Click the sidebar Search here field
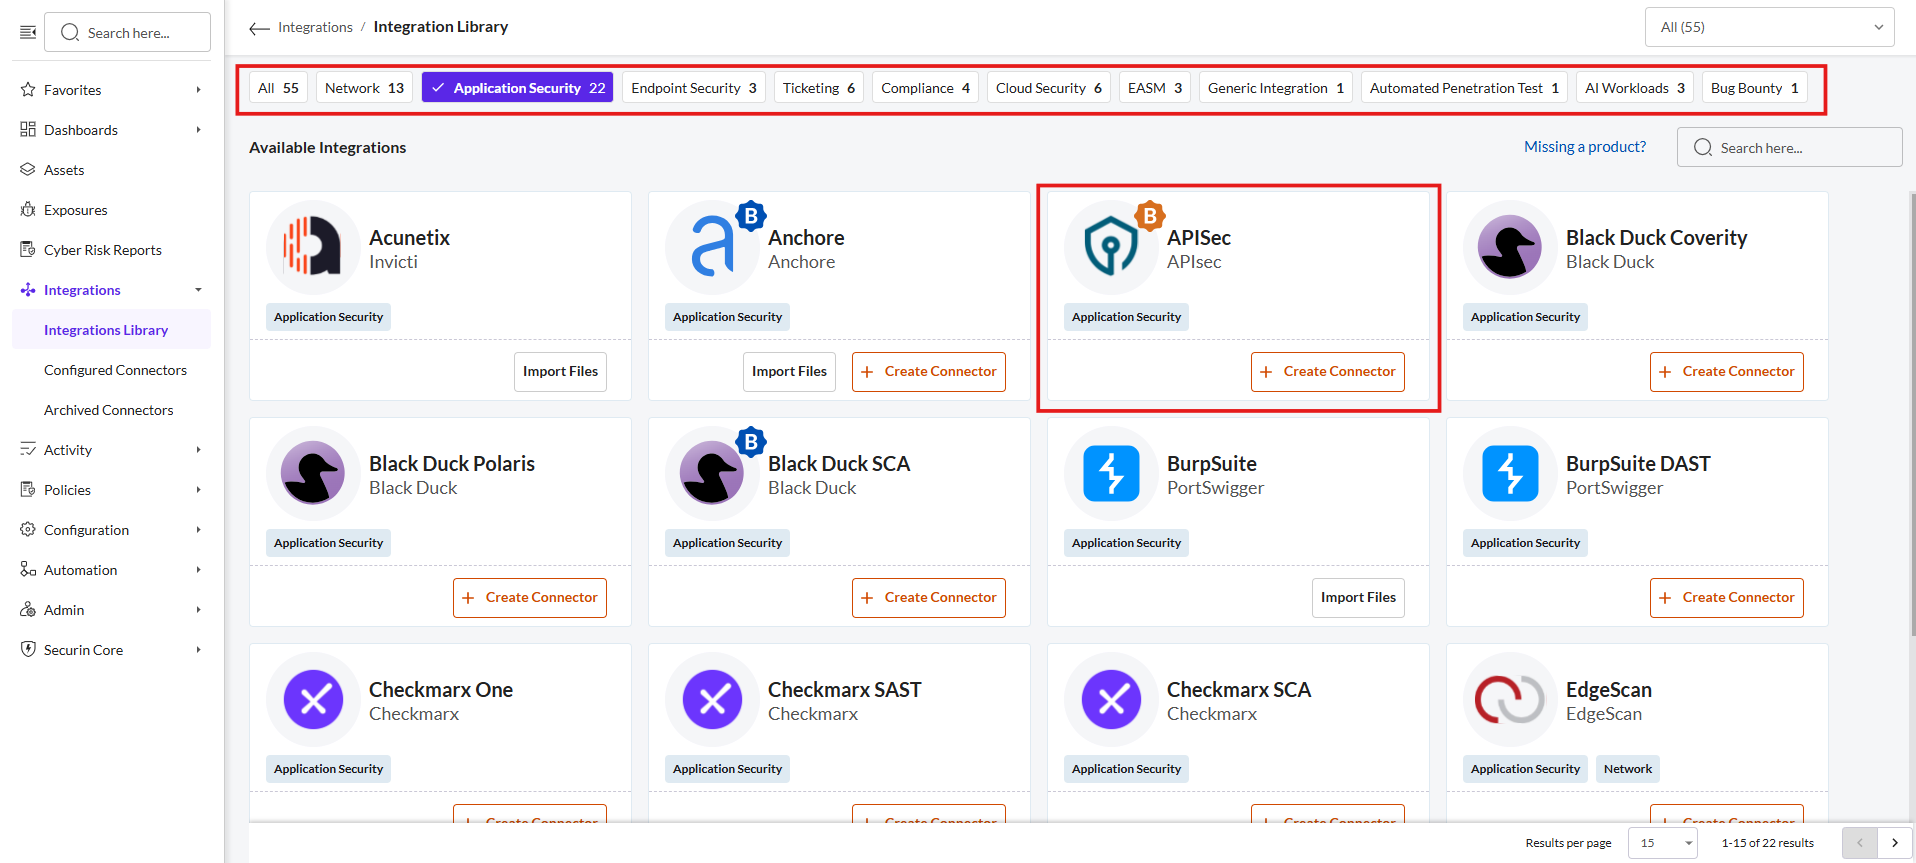 (128, 32)
